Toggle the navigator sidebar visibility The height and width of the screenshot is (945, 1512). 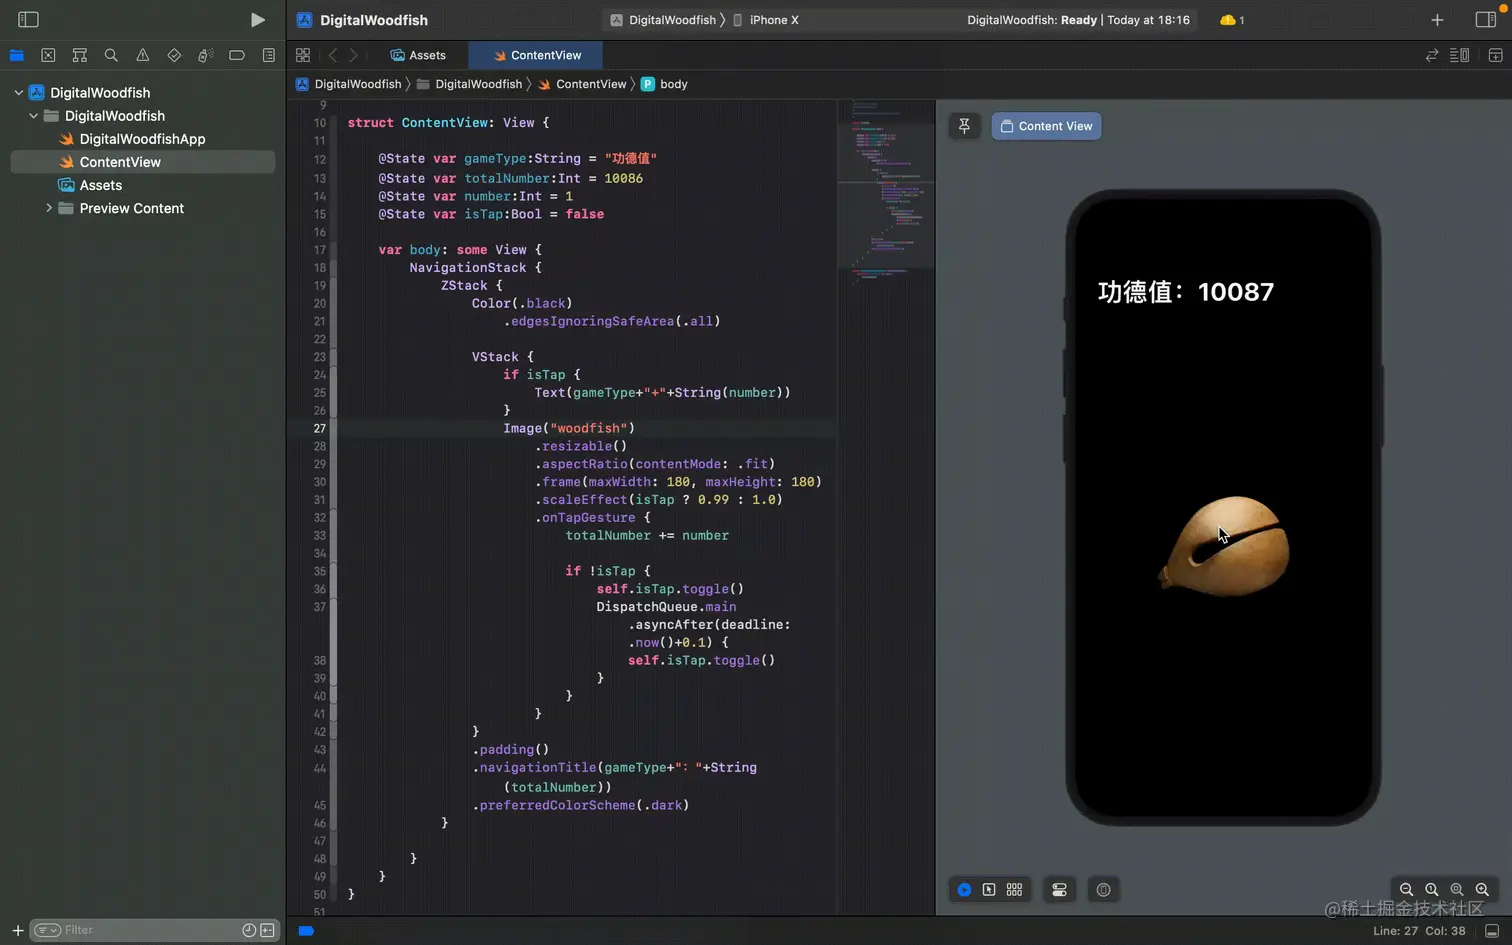tap(28, 19)
